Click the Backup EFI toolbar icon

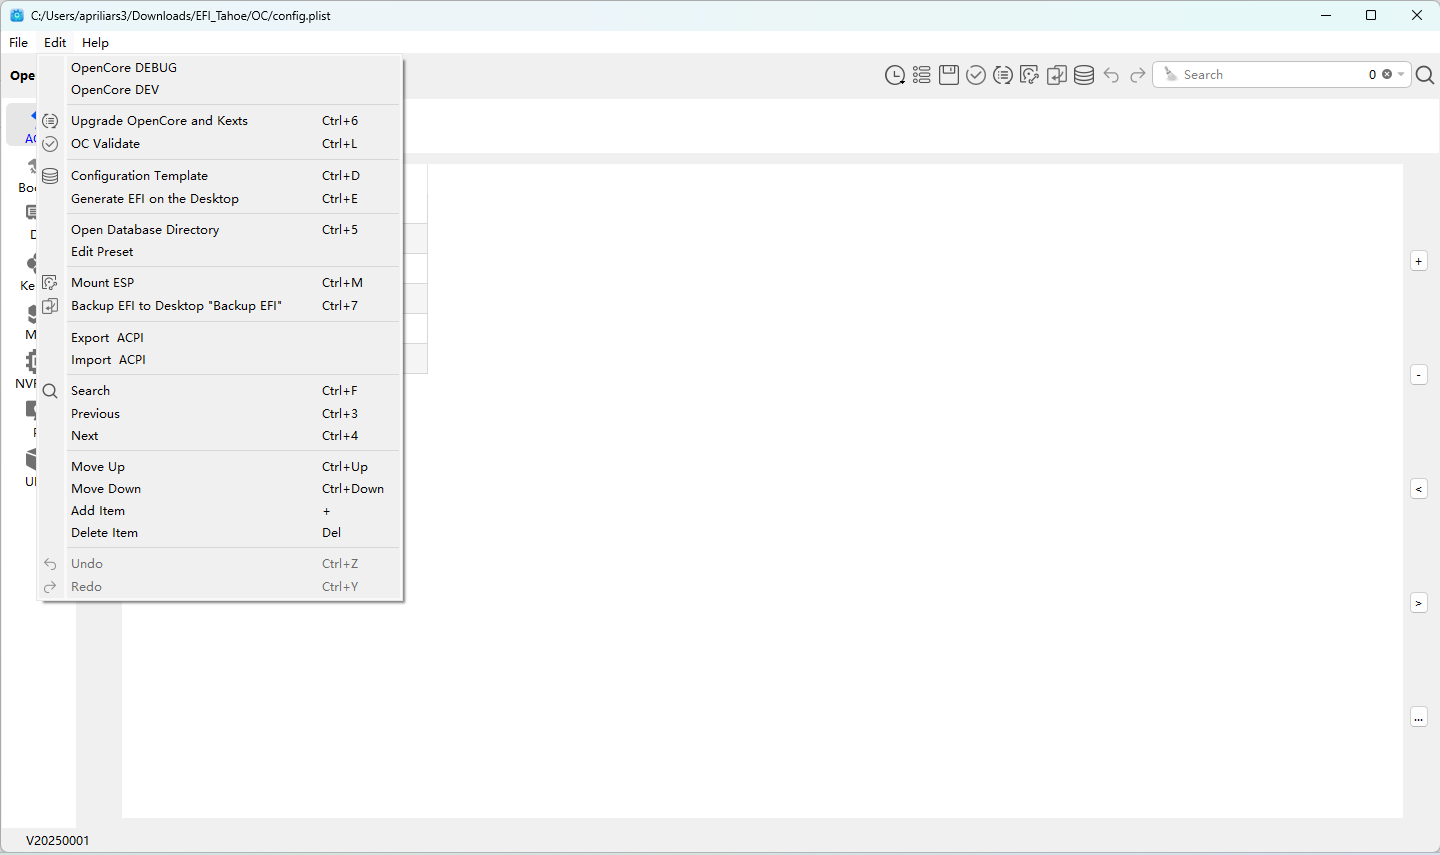coord(1056,75)
